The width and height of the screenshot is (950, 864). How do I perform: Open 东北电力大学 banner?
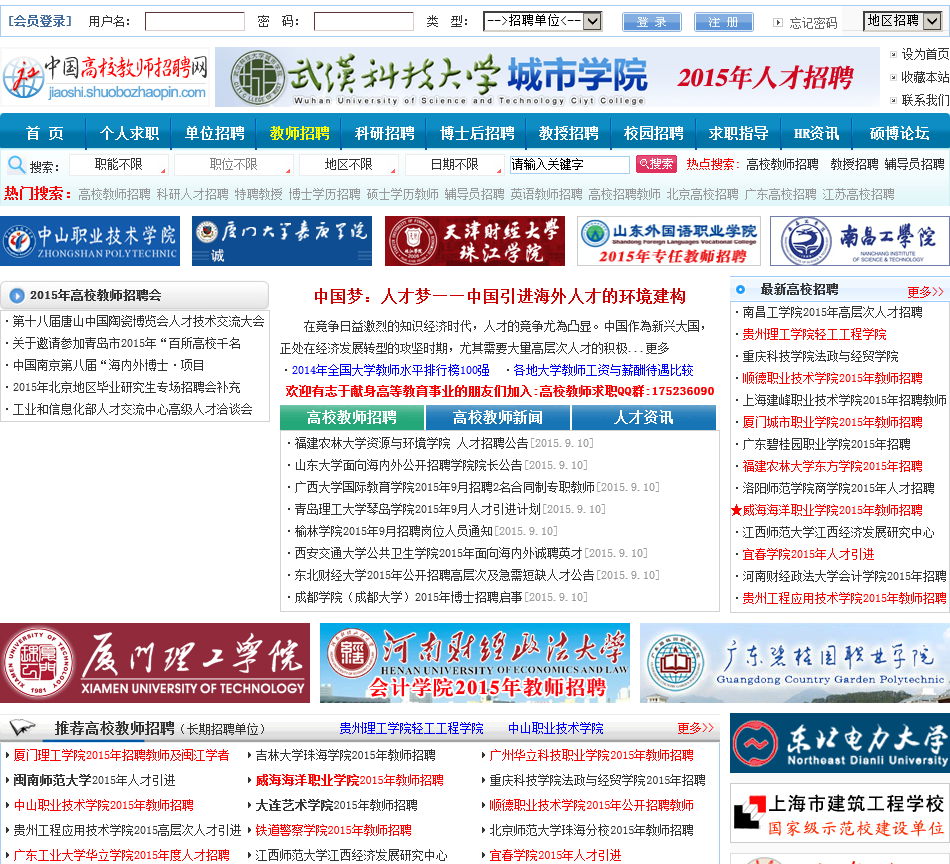click(840, 743)
